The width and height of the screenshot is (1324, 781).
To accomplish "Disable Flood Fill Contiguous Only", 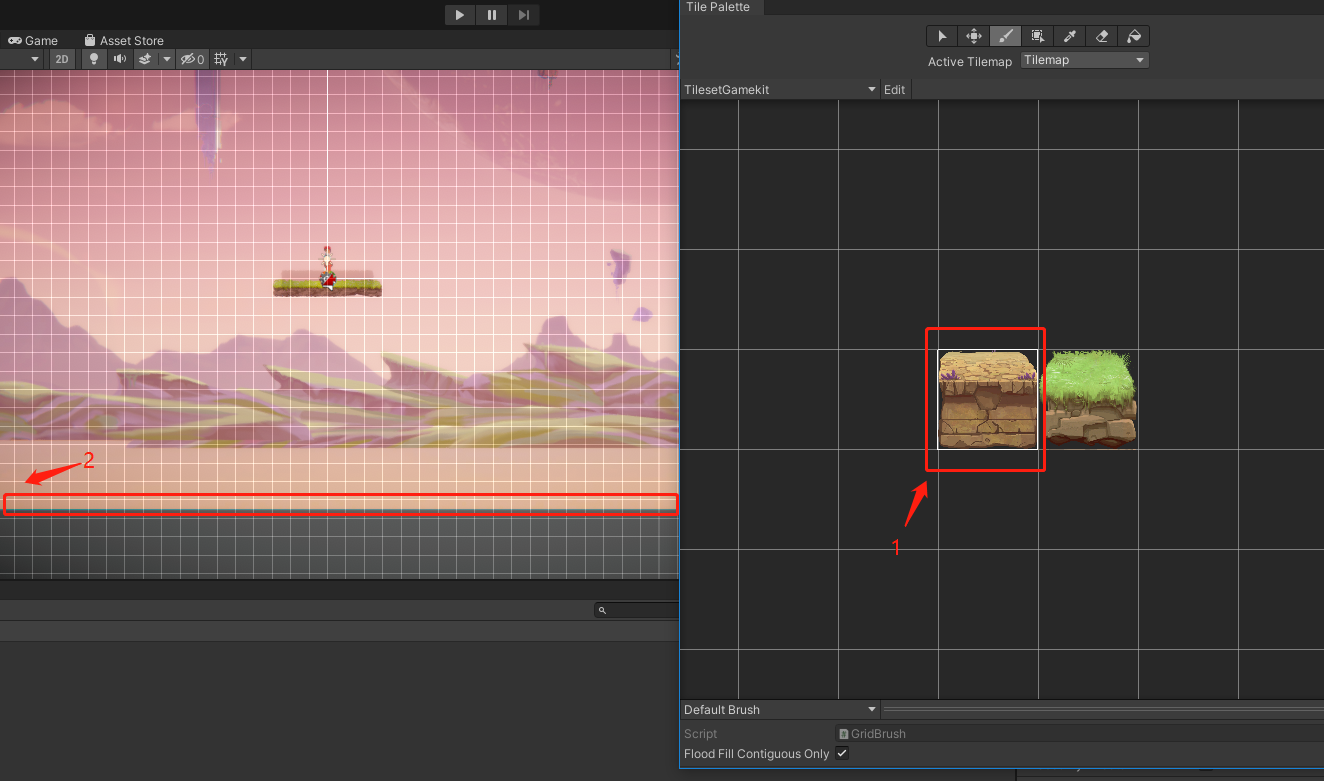I will pos(841,753).
